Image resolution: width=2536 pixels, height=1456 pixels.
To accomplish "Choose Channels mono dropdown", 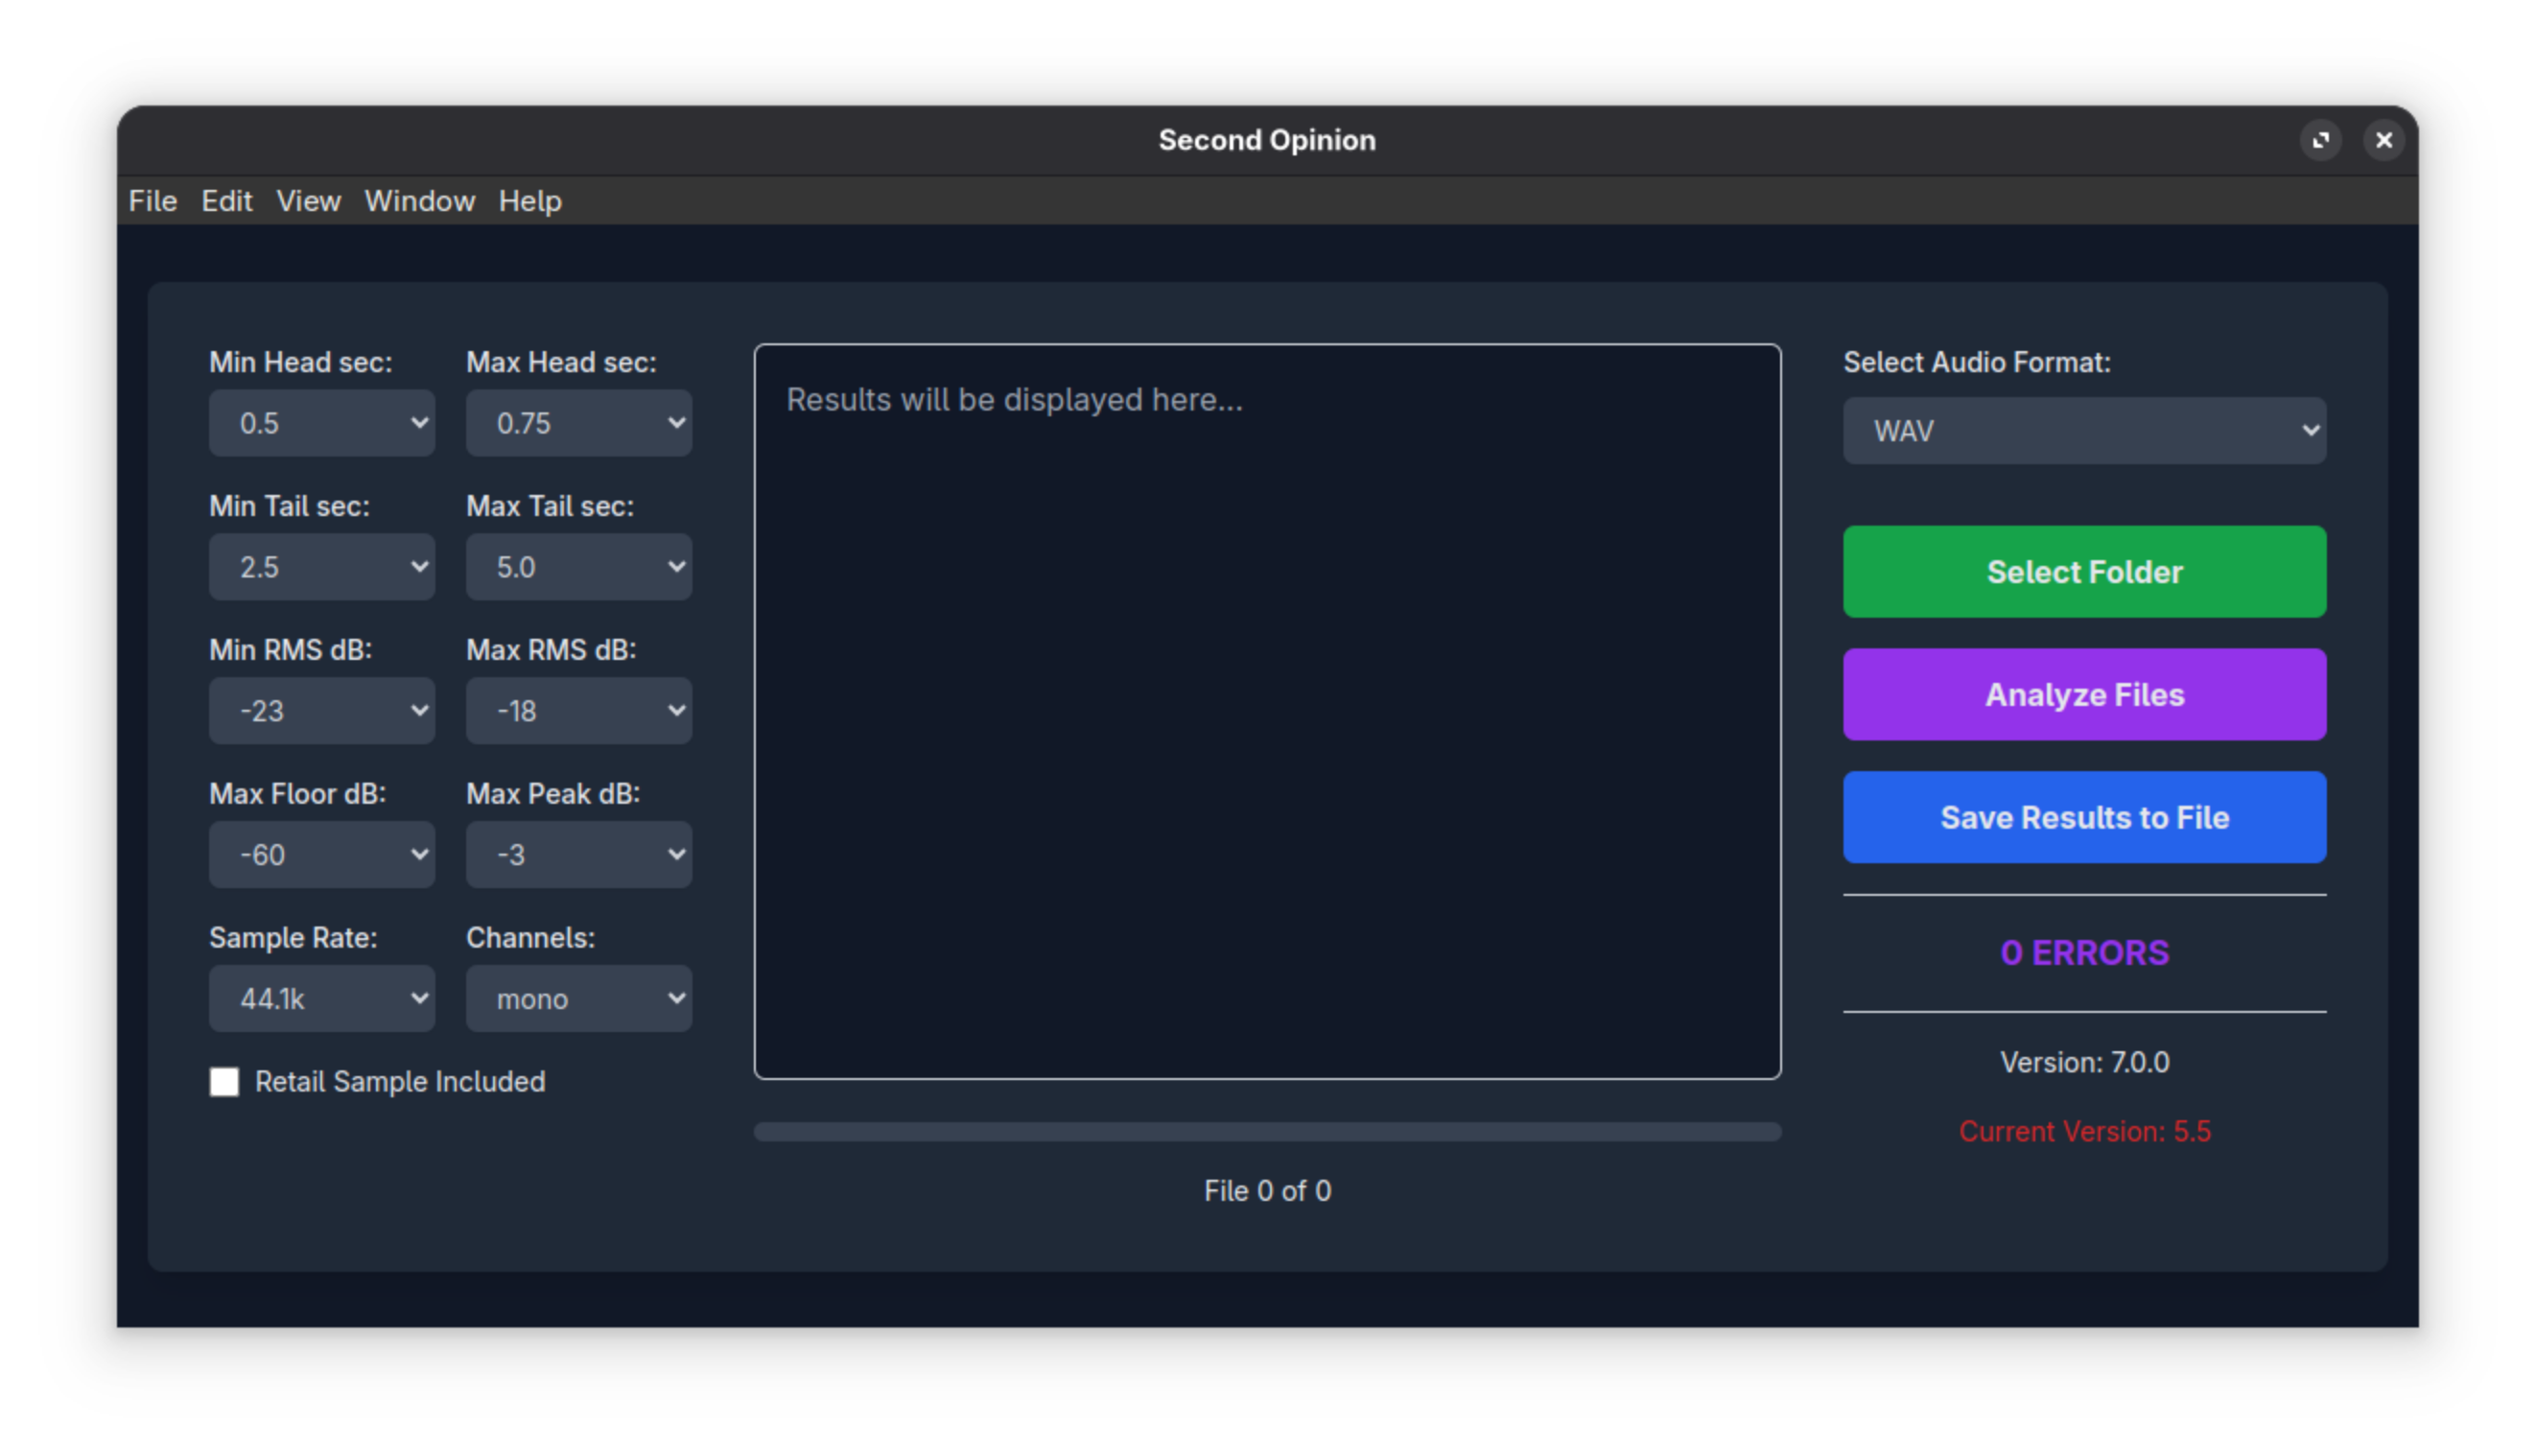I will click(578, 999).
